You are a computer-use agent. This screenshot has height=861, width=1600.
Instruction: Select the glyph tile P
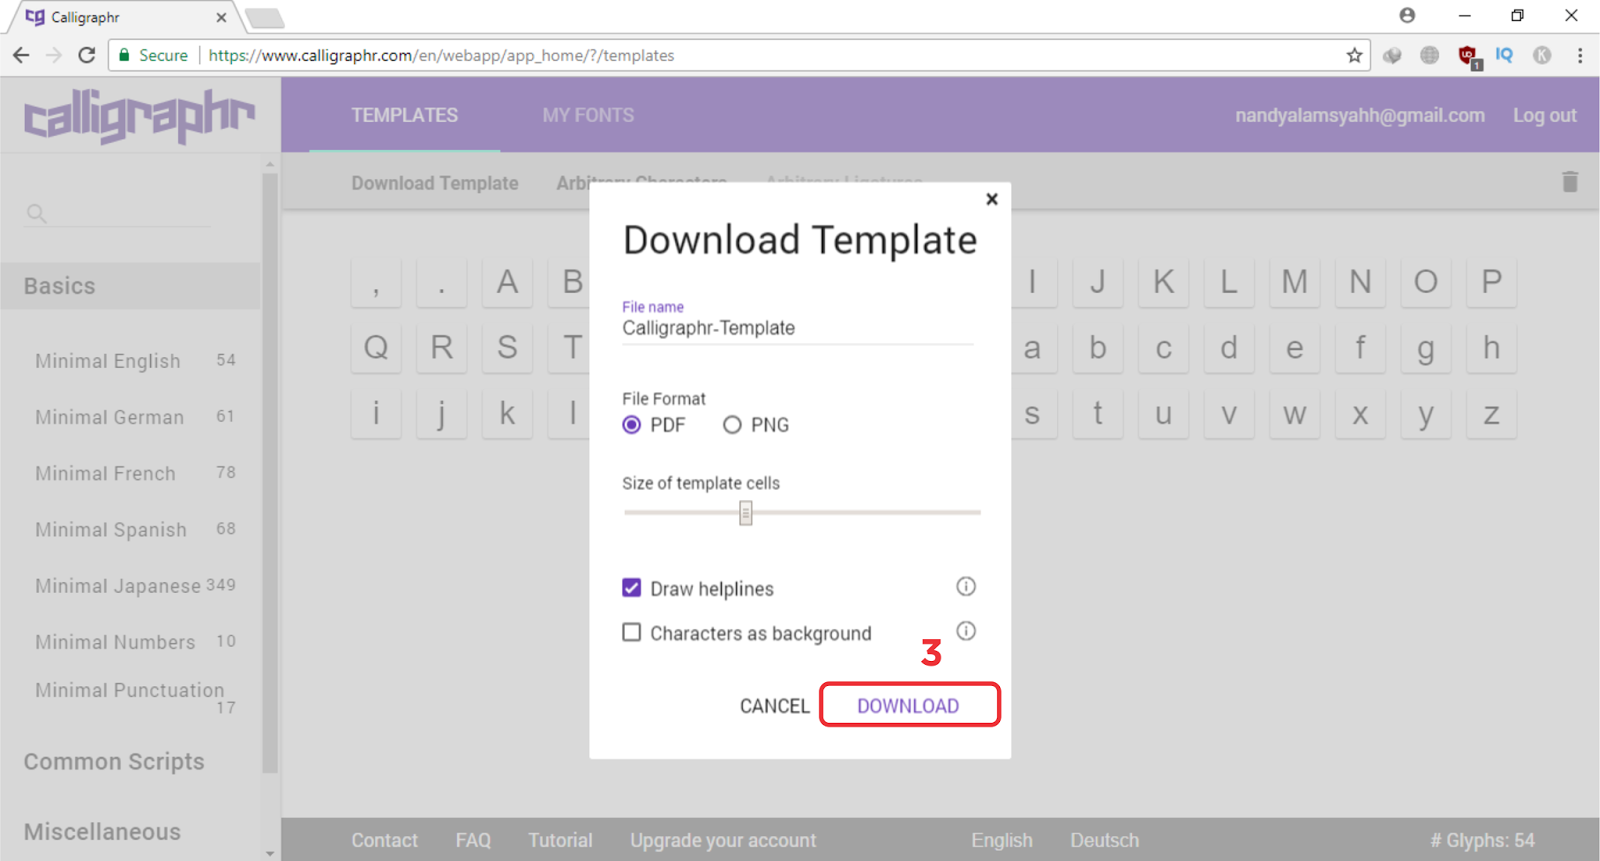click(1491, 282)
